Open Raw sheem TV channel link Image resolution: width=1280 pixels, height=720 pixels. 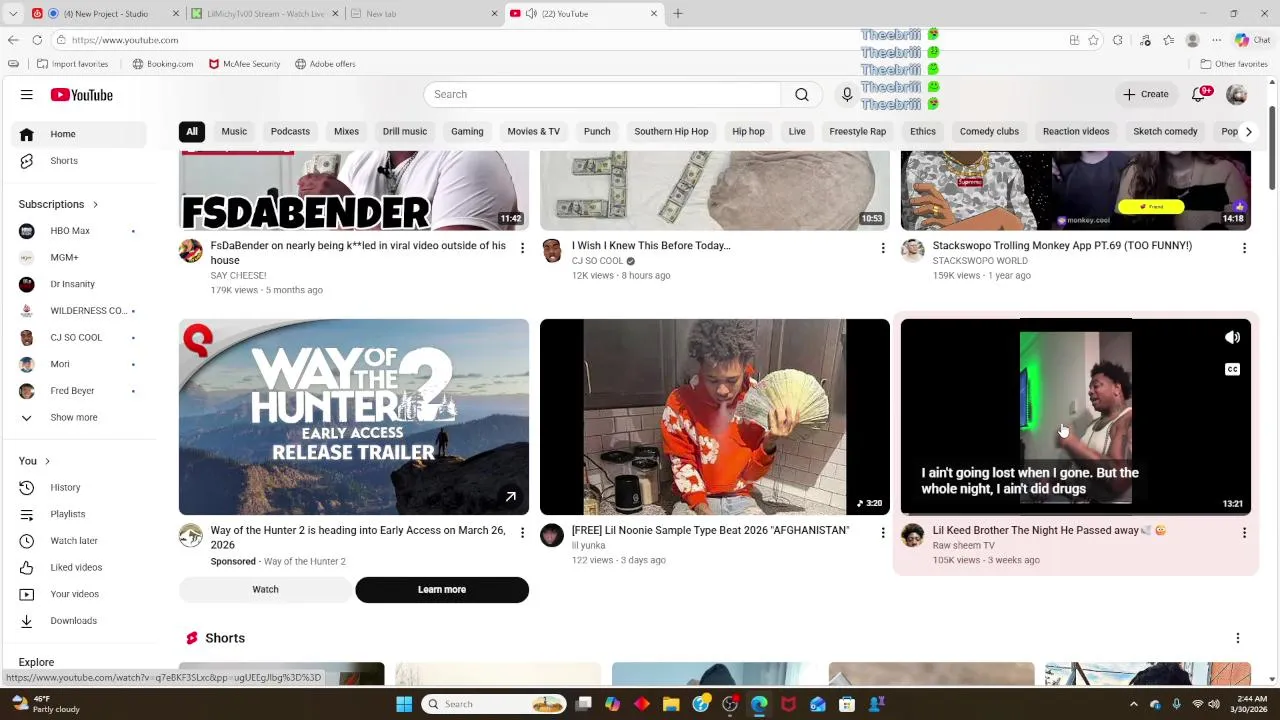click(x=964, y=546)
